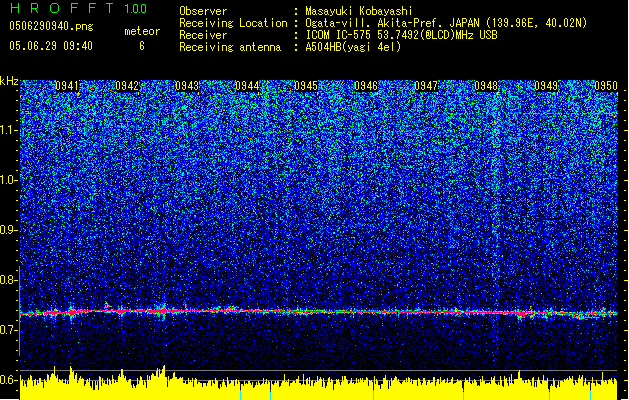Click the version number 1.00
Image resolution: width=629 pixels, height=400 pixels.
[136, 9]
